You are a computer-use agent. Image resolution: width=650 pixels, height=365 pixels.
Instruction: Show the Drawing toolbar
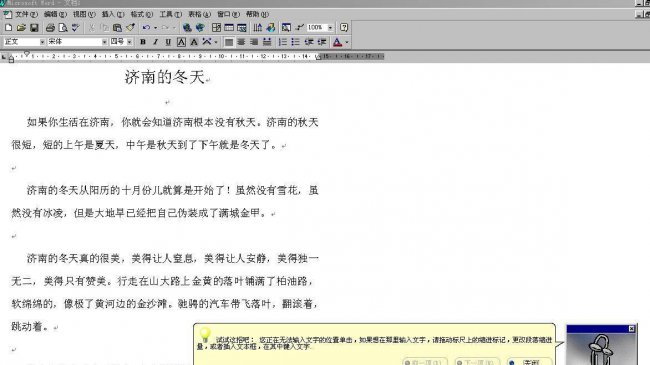(271, 28)
